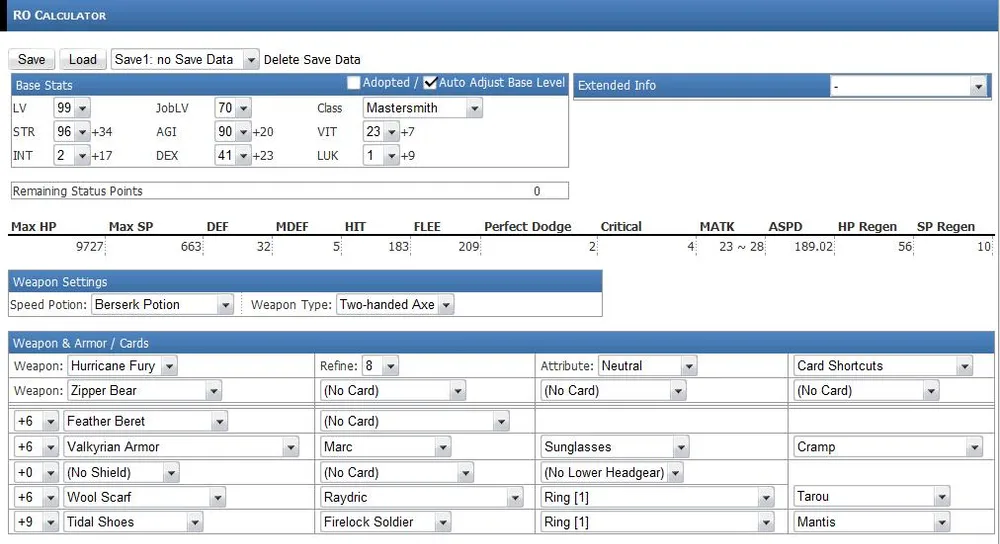The height and width of the screenshot is (544, 1000).
Task: Enable the Adopted checkbox
Action: [x=354, y=83]
